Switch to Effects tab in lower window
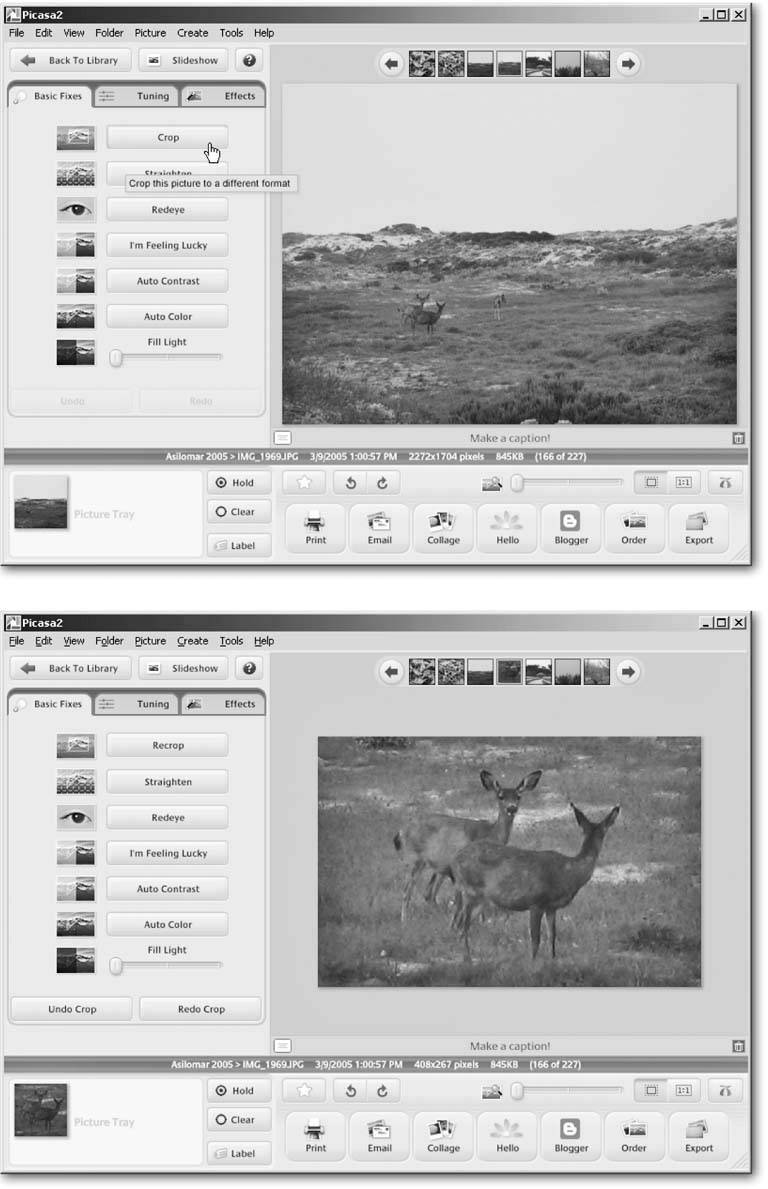The width and height of the screenshot is (768, 1189). tap(224, 704)
